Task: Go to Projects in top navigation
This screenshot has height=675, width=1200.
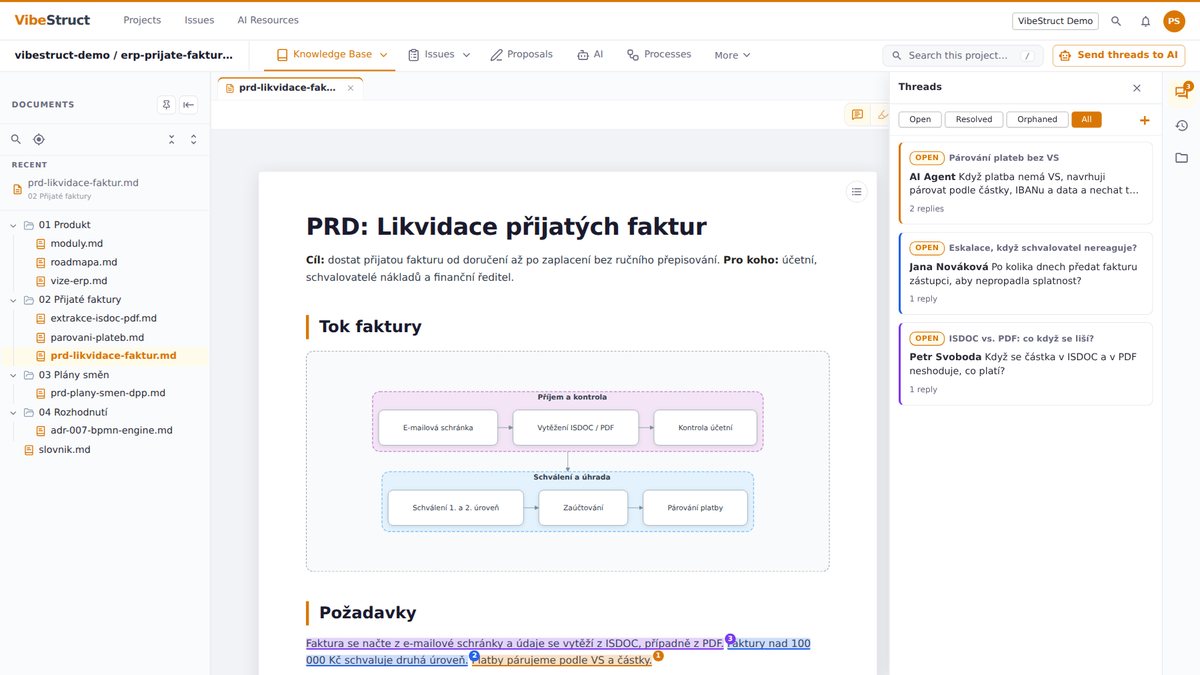Action: coord(142,20)
